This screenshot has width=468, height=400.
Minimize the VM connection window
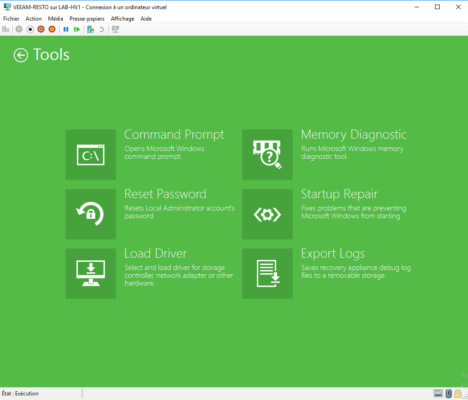[417, 7]
